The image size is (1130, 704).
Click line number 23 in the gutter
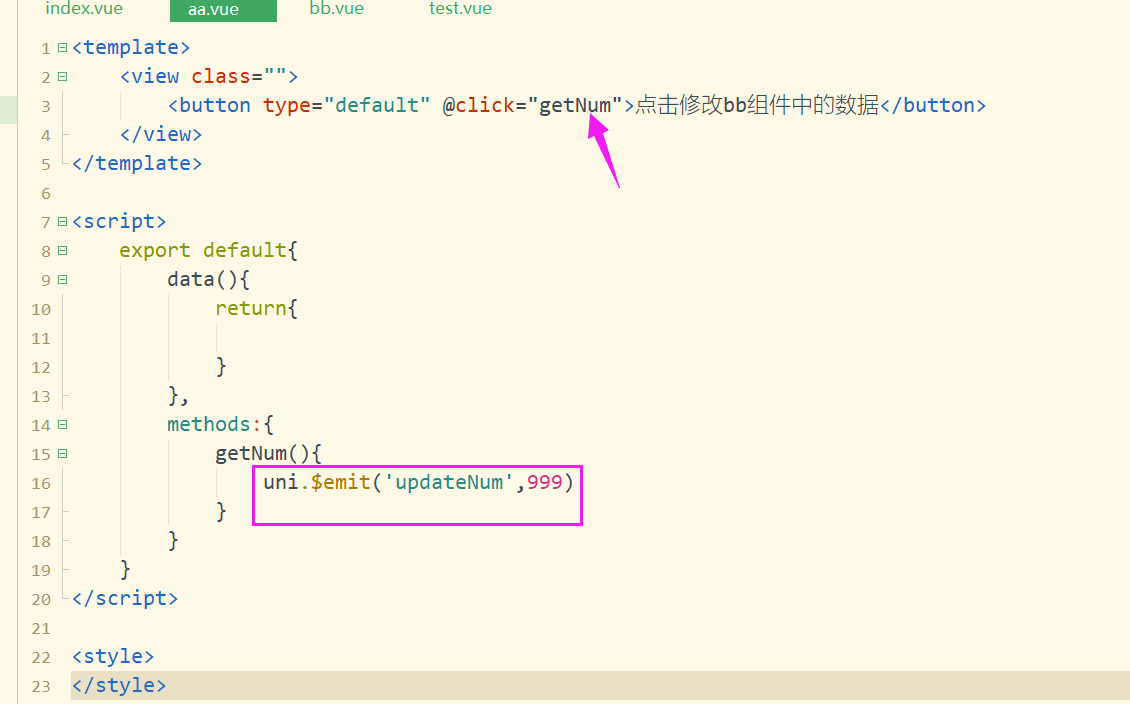click(41, 687)
